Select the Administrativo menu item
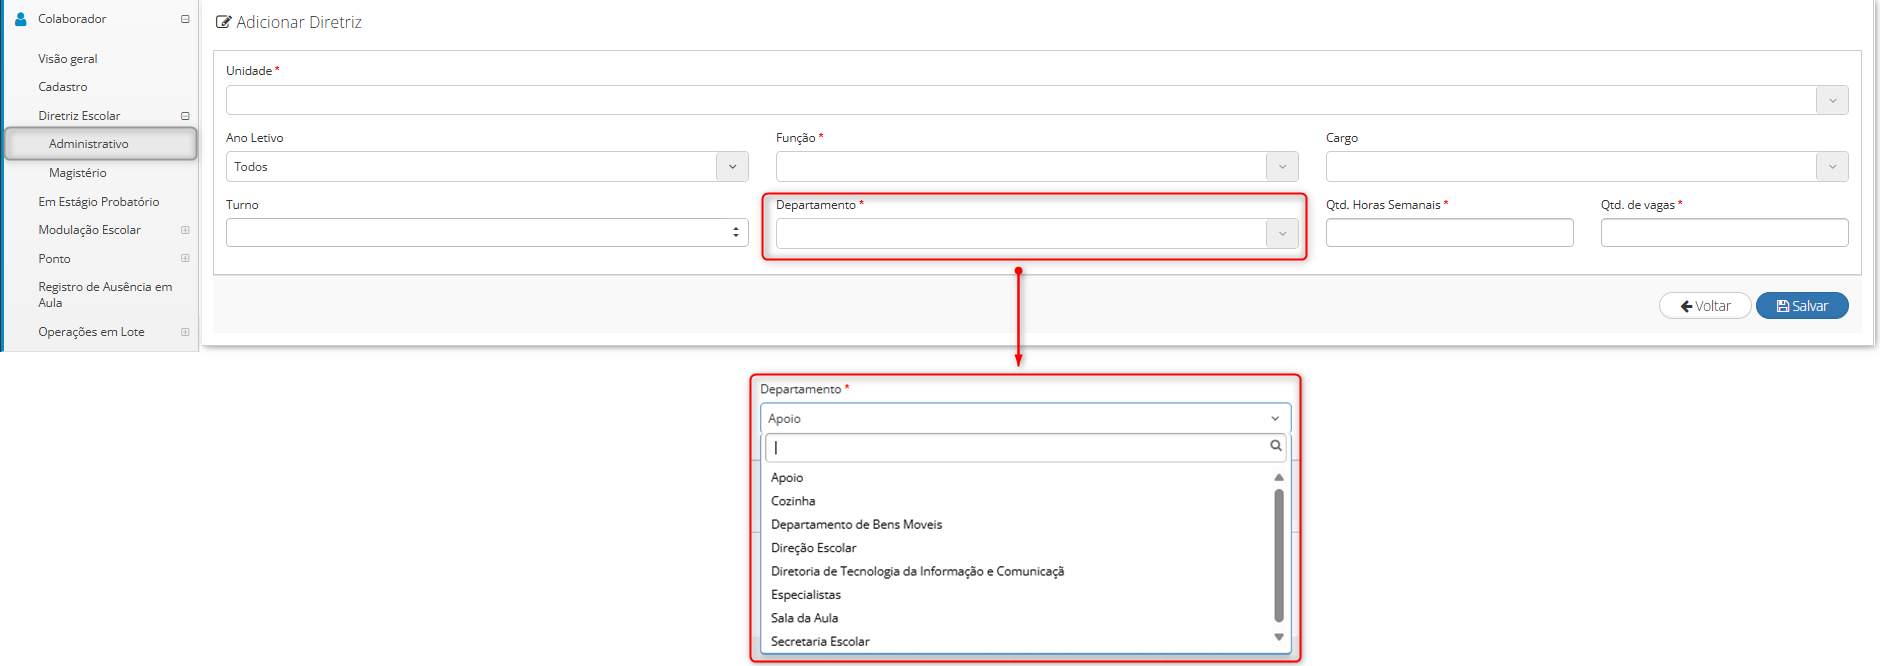 tap(101, 144)
